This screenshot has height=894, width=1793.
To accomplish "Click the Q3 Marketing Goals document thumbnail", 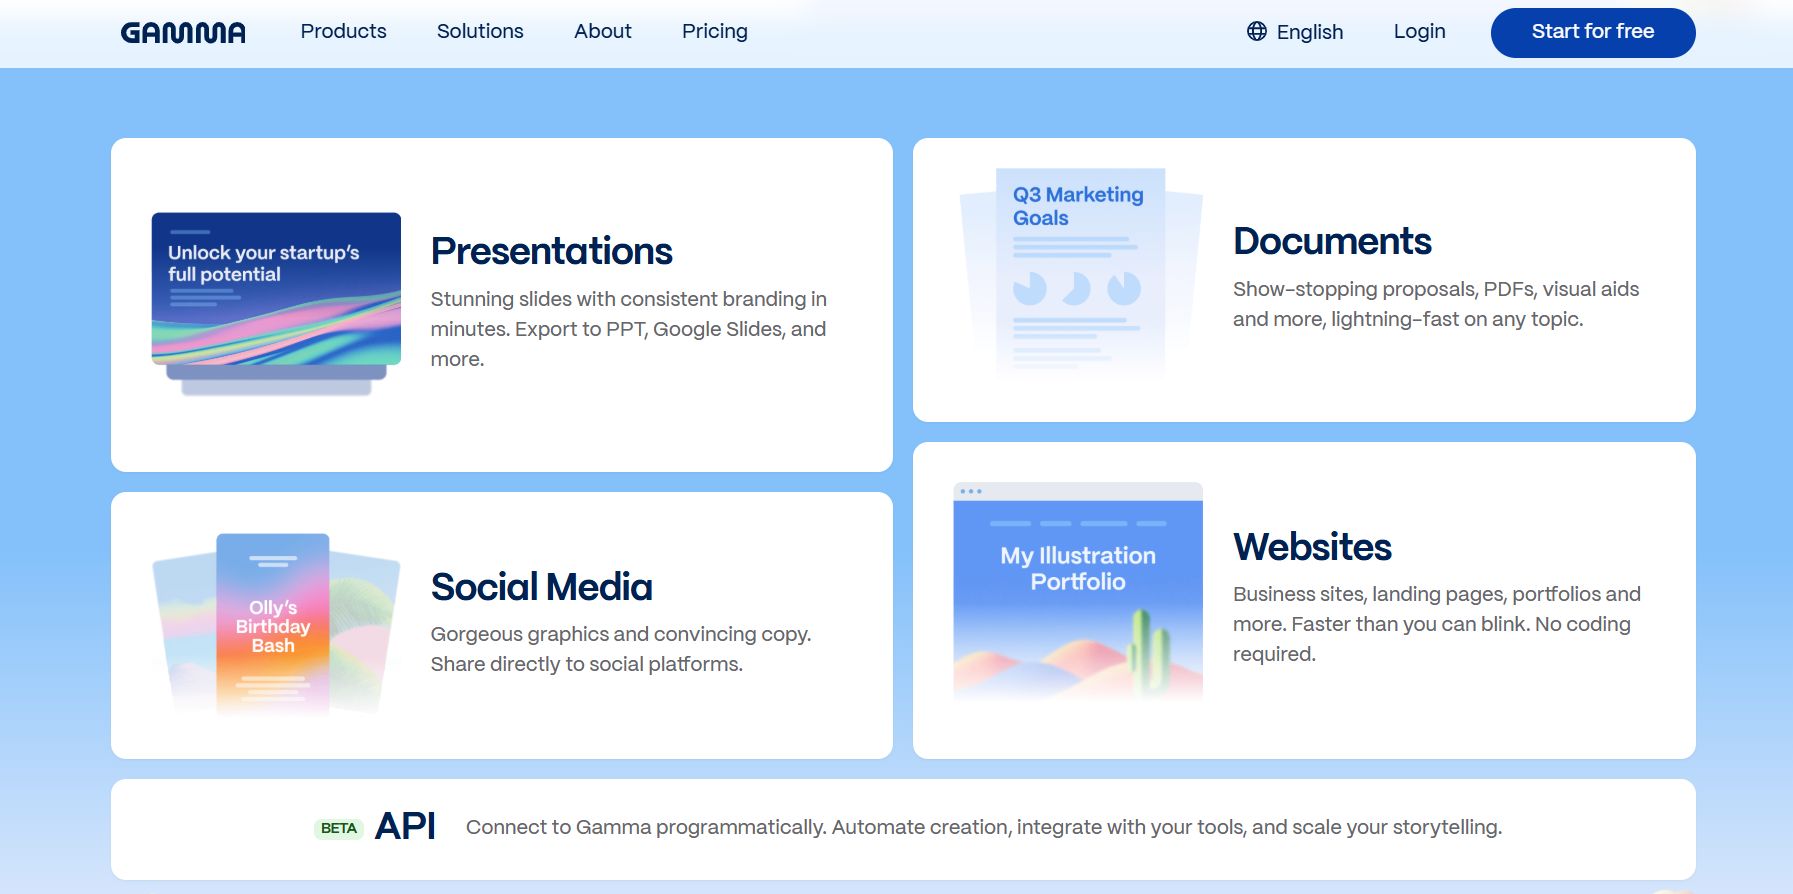I will [x=1080, y=273].
